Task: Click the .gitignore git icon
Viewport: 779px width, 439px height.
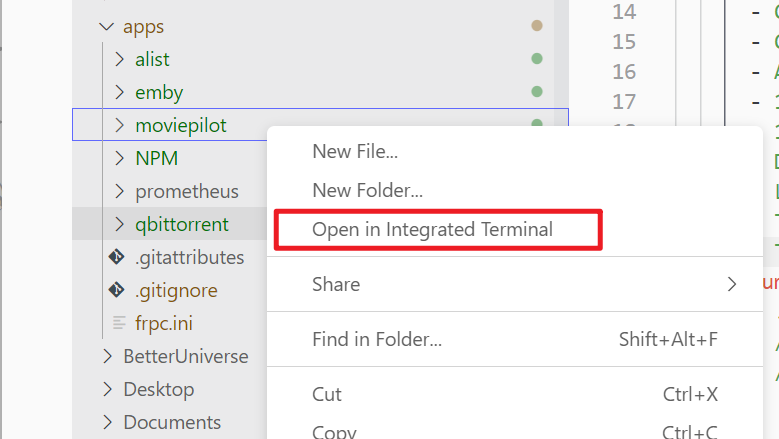Action: pos(117,291)
